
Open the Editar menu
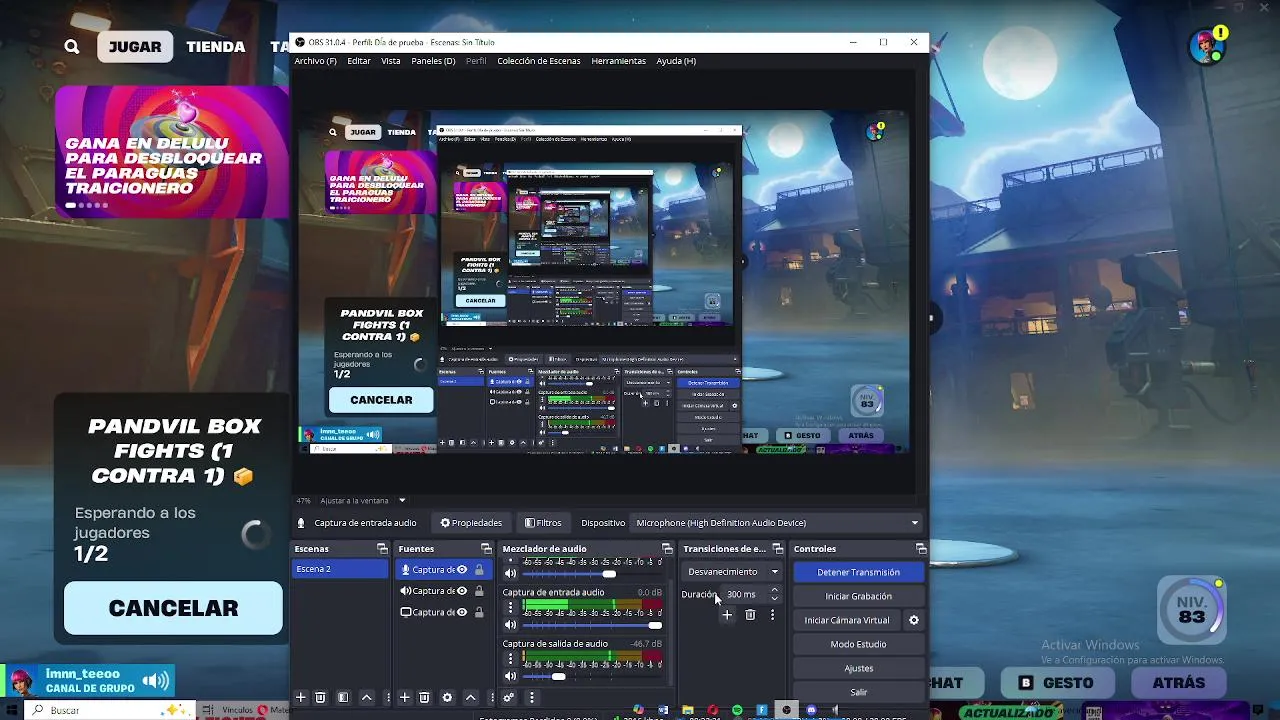pyautogui.click(x=359, y=61)
